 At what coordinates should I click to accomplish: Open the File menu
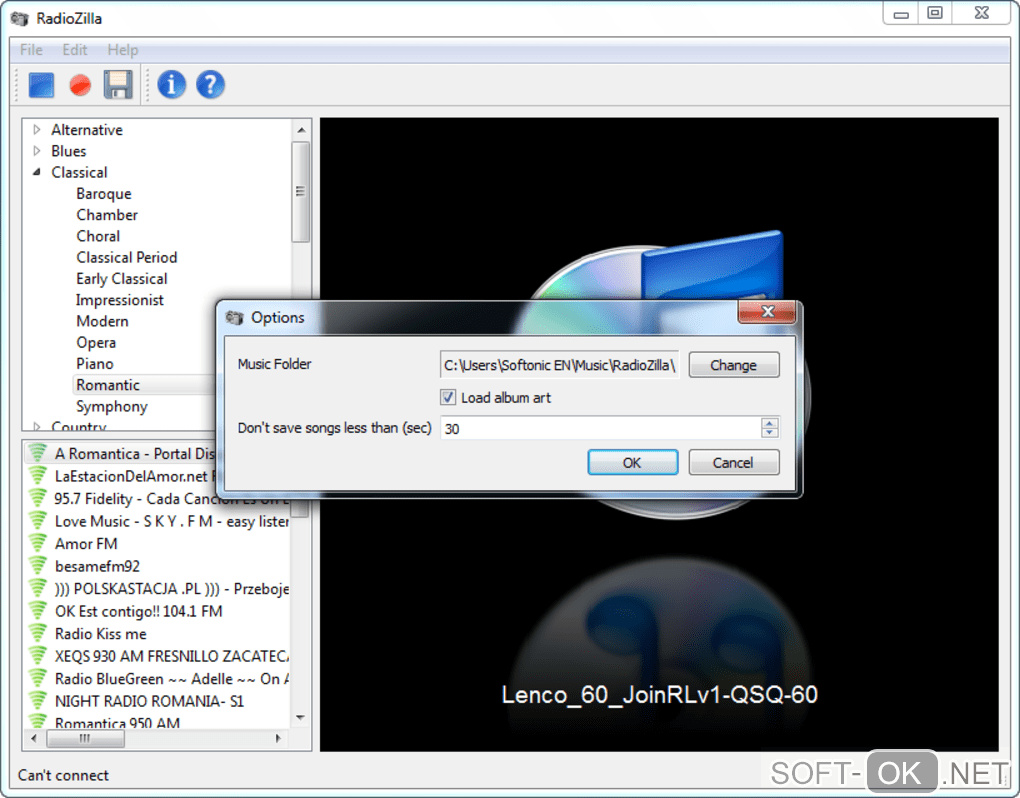(31, 50)
